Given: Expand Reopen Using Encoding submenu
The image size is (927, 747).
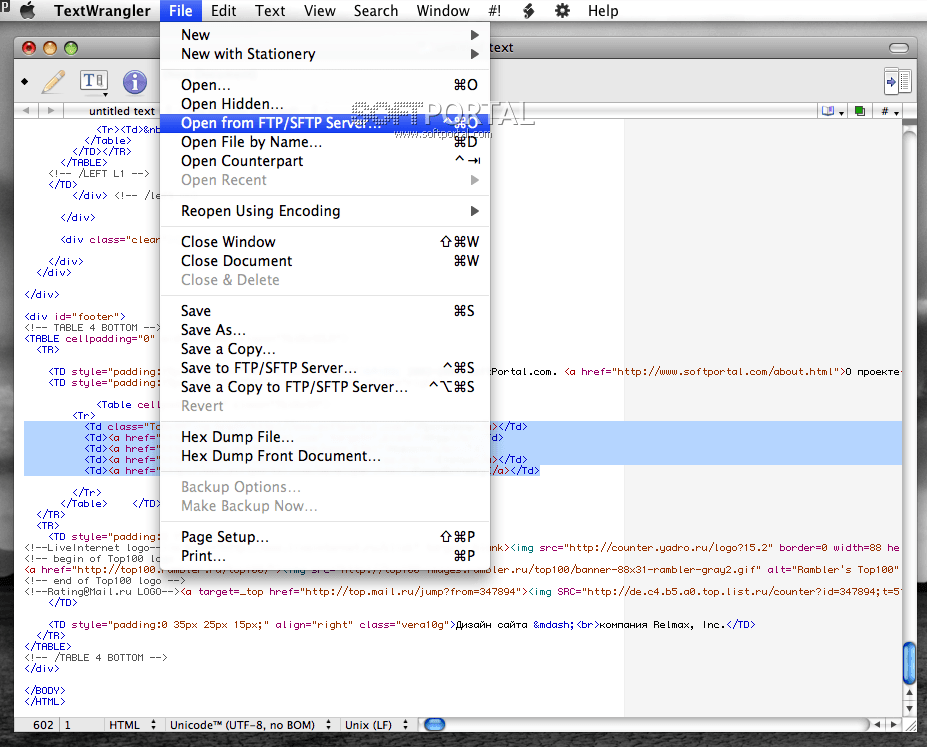Looking at the screenshot, I should pos(325,211).
